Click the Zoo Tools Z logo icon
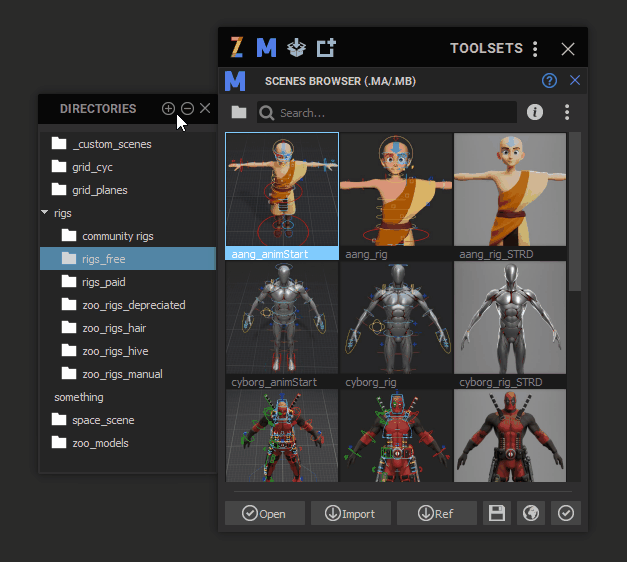The image size is (627, 562). 237,48
